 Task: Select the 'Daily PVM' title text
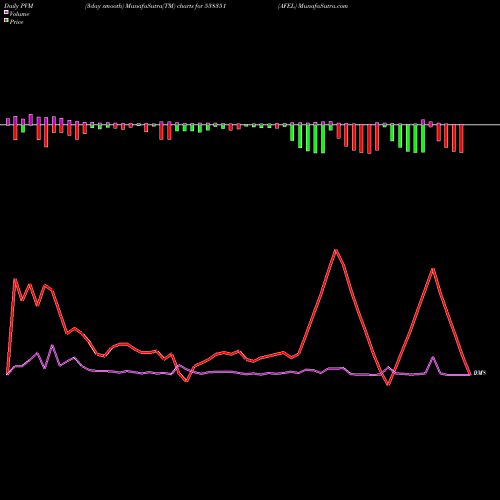(x=19, y=6)
